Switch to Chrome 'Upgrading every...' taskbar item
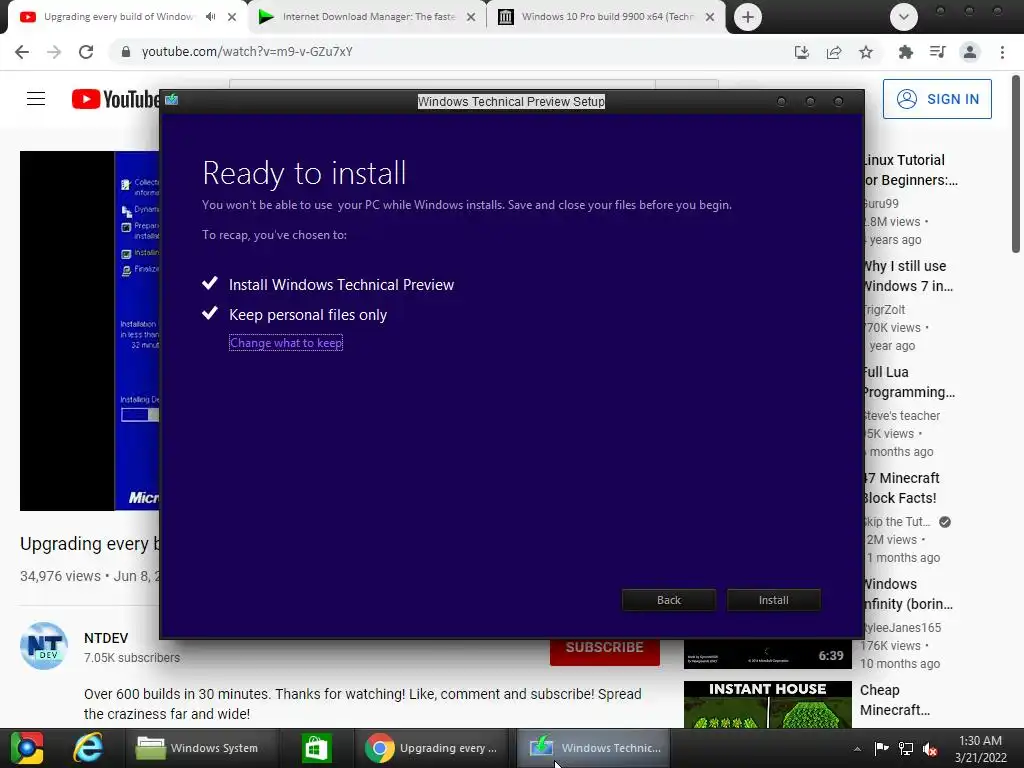This screenshot has width=1024, height=768. click(x=433, y=748)
